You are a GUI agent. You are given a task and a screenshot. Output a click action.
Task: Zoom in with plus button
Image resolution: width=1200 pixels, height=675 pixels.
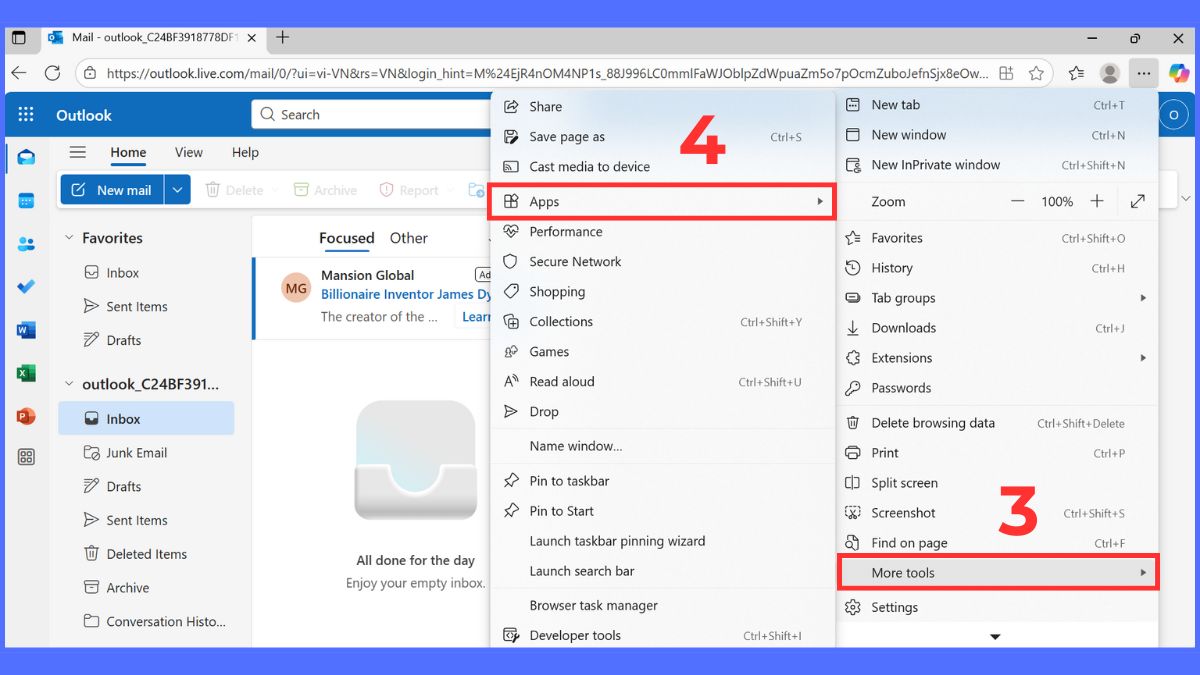click(x=1096, y=201)
